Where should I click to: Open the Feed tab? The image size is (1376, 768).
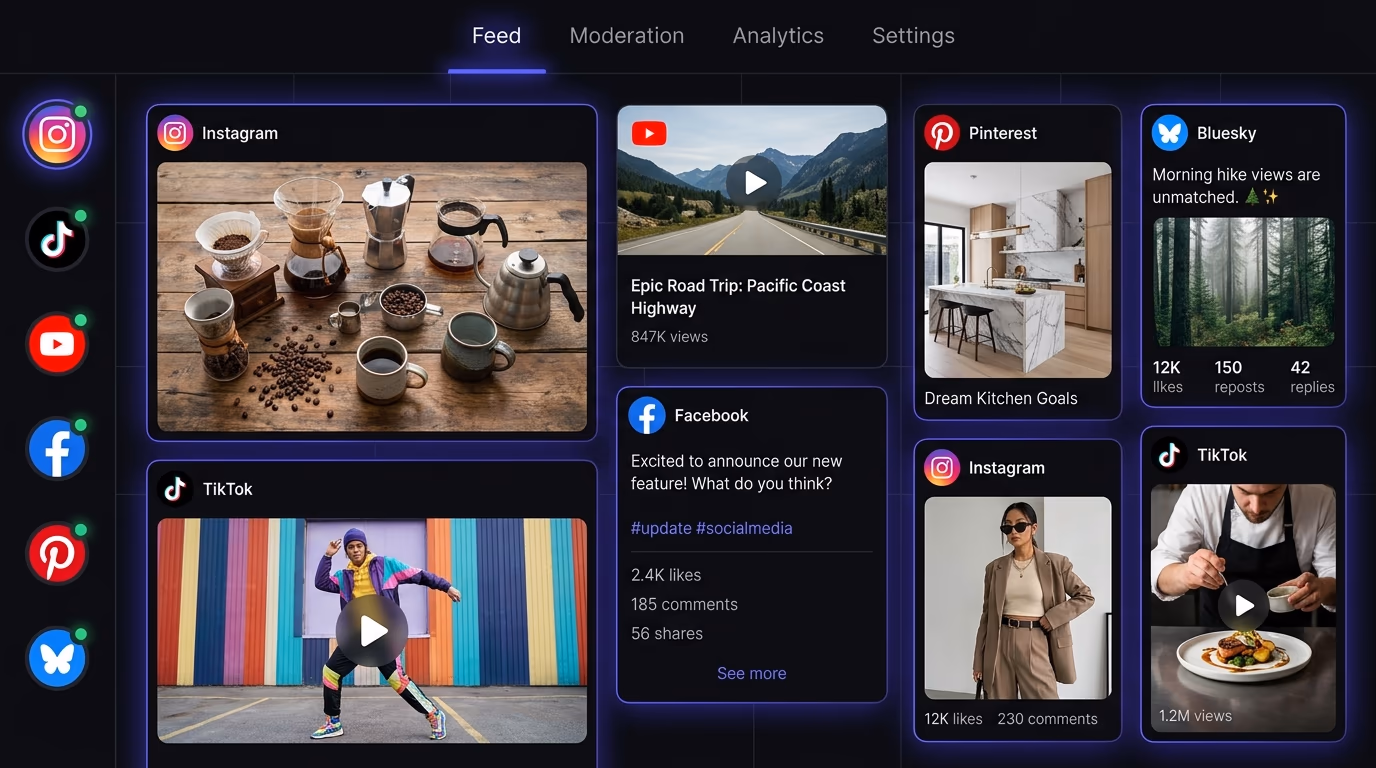(x=496, y=36)
